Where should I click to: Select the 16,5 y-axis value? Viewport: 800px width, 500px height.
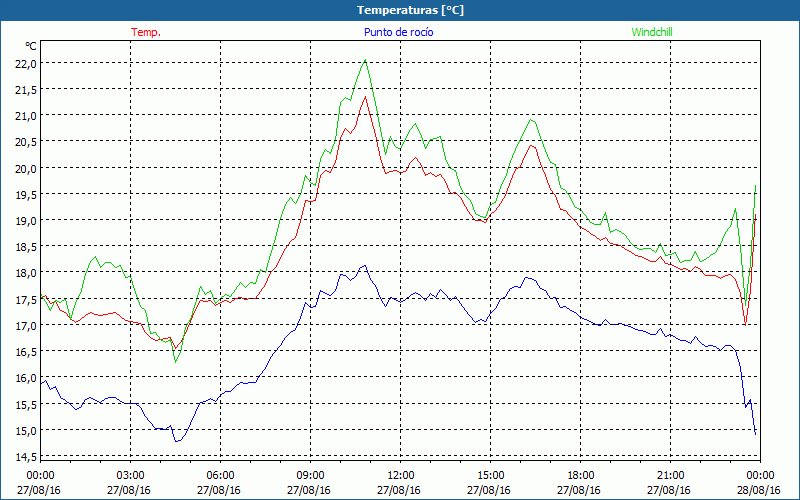[x=26, y=352]
